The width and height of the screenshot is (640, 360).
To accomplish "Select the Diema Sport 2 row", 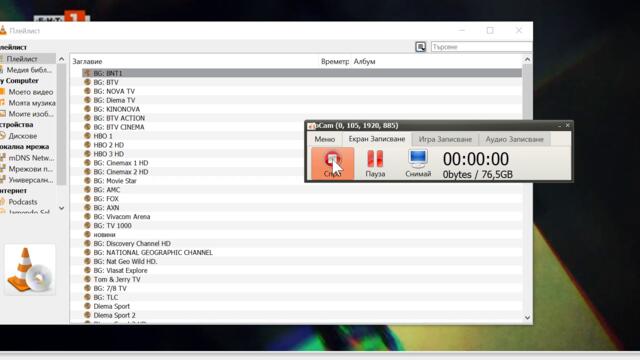I will point(302,316).
